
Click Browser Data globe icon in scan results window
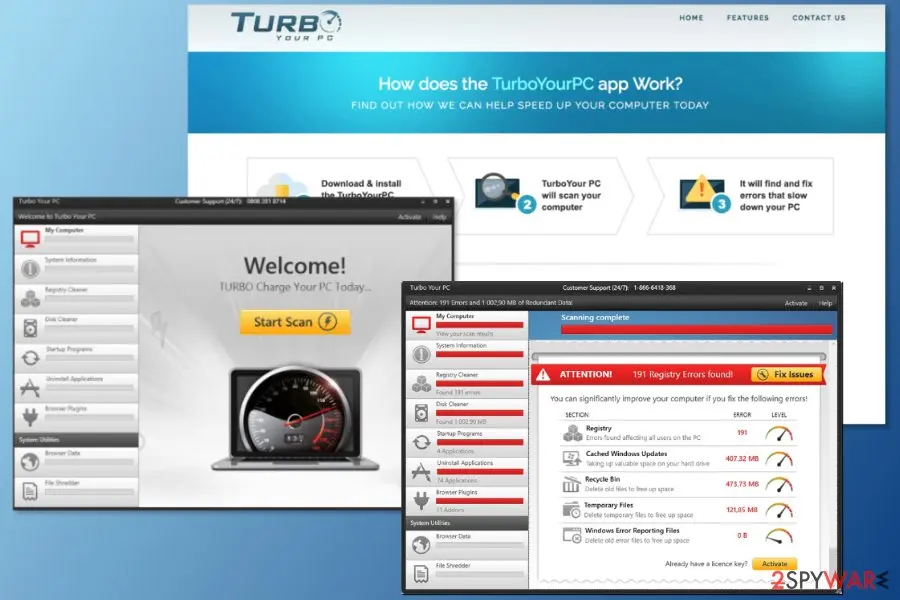coord(421,545)
